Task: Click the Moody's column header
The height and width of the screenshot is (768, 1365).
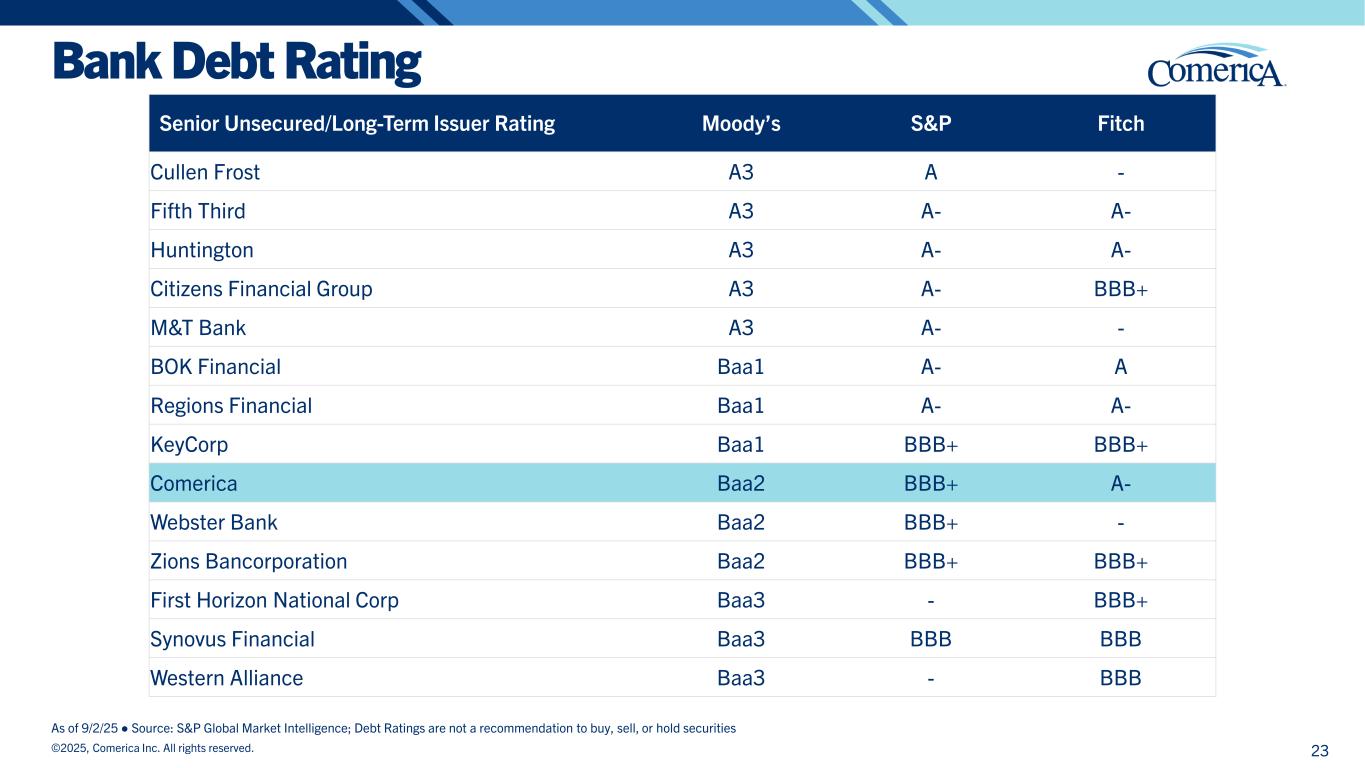Action: pyautogui.click(x=741, y=124)
